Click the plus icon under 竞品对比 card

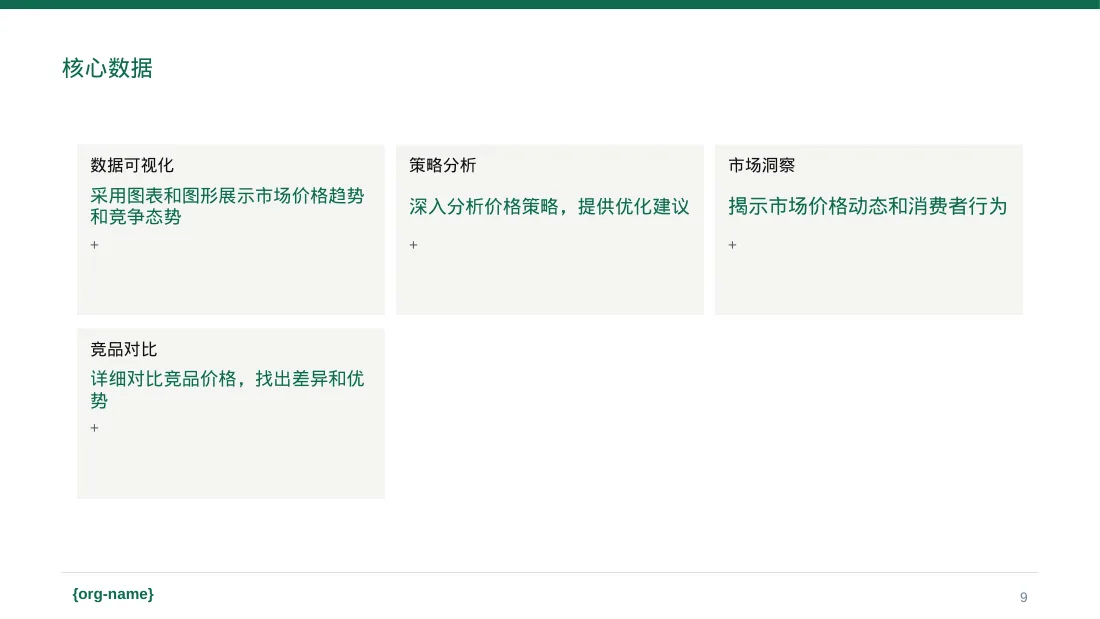(x=95, y=428)
